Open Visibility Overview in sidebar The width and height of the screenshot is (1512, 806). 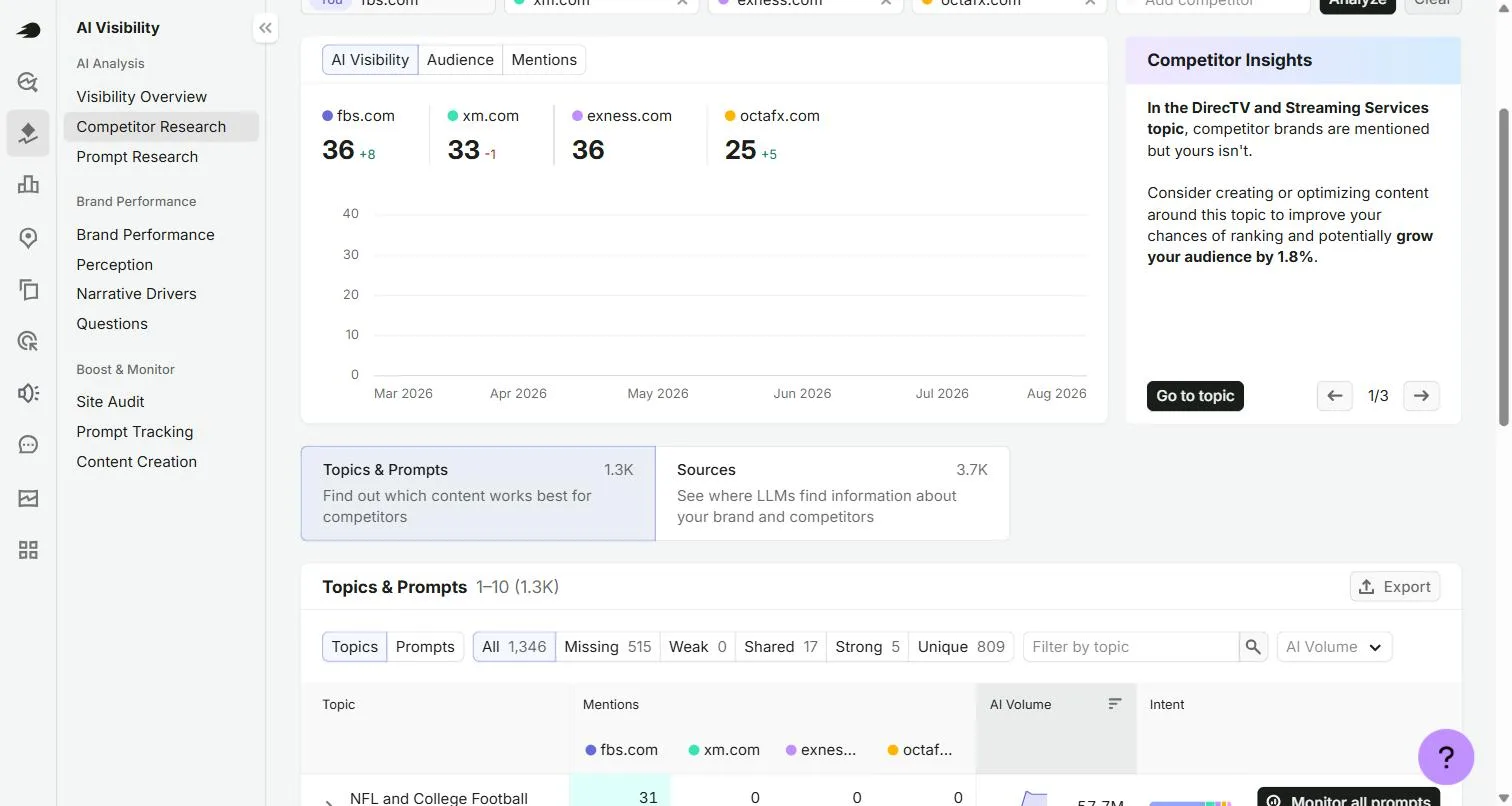coord(142,97)
